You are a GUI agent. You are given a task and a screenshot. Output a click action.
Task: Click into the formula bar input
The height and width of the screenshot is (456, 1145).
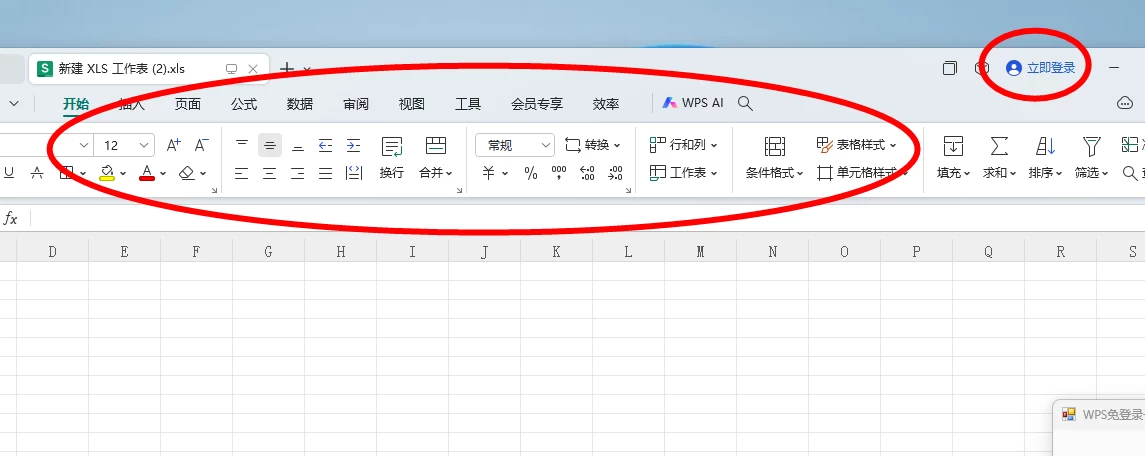tap(588, 218)
